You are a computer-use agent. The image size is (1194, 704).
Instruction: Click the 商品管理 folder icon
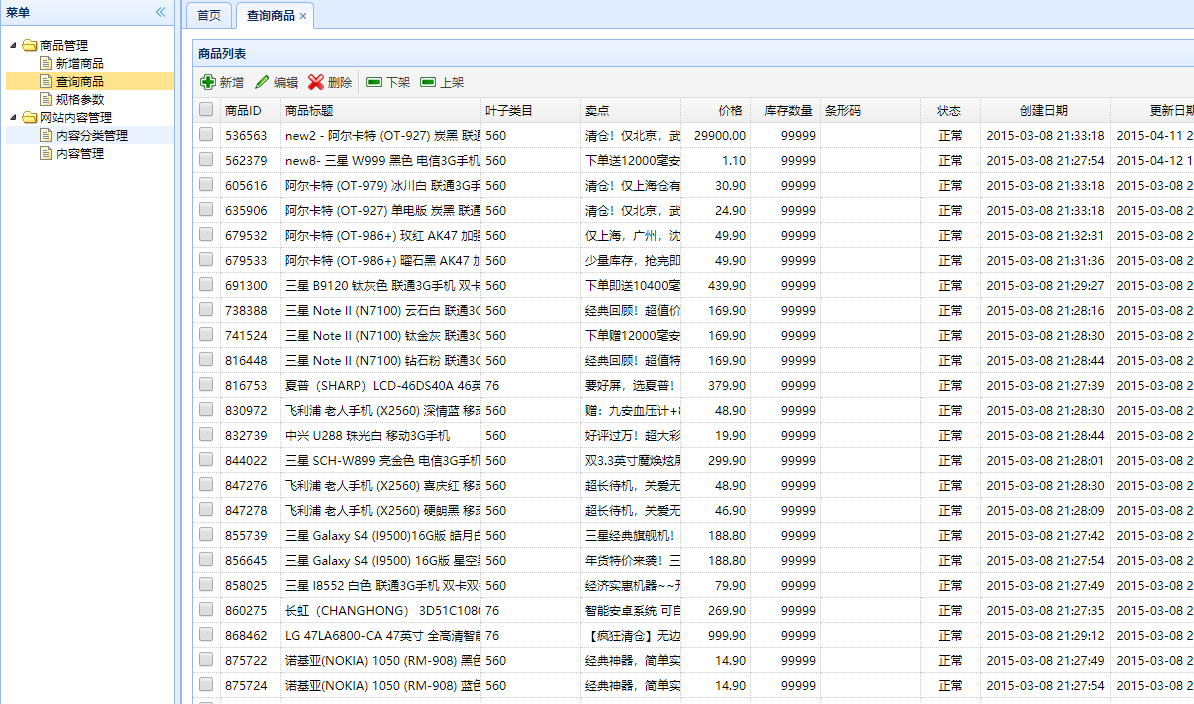point(29,46)
